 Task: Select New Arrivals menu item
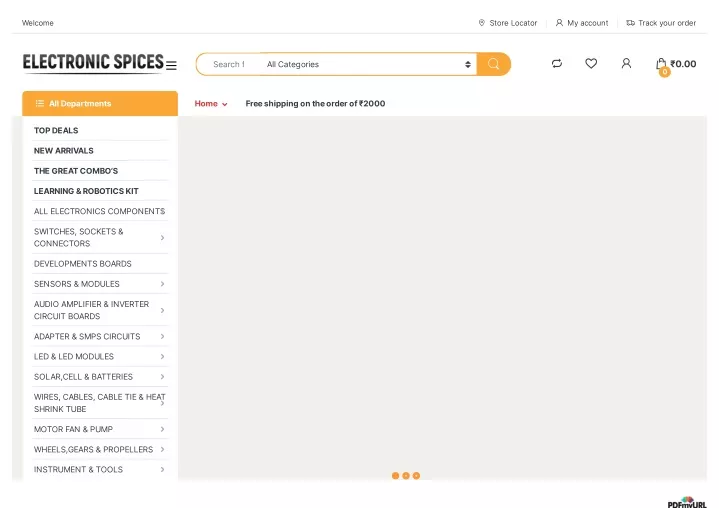click(64, 151)
